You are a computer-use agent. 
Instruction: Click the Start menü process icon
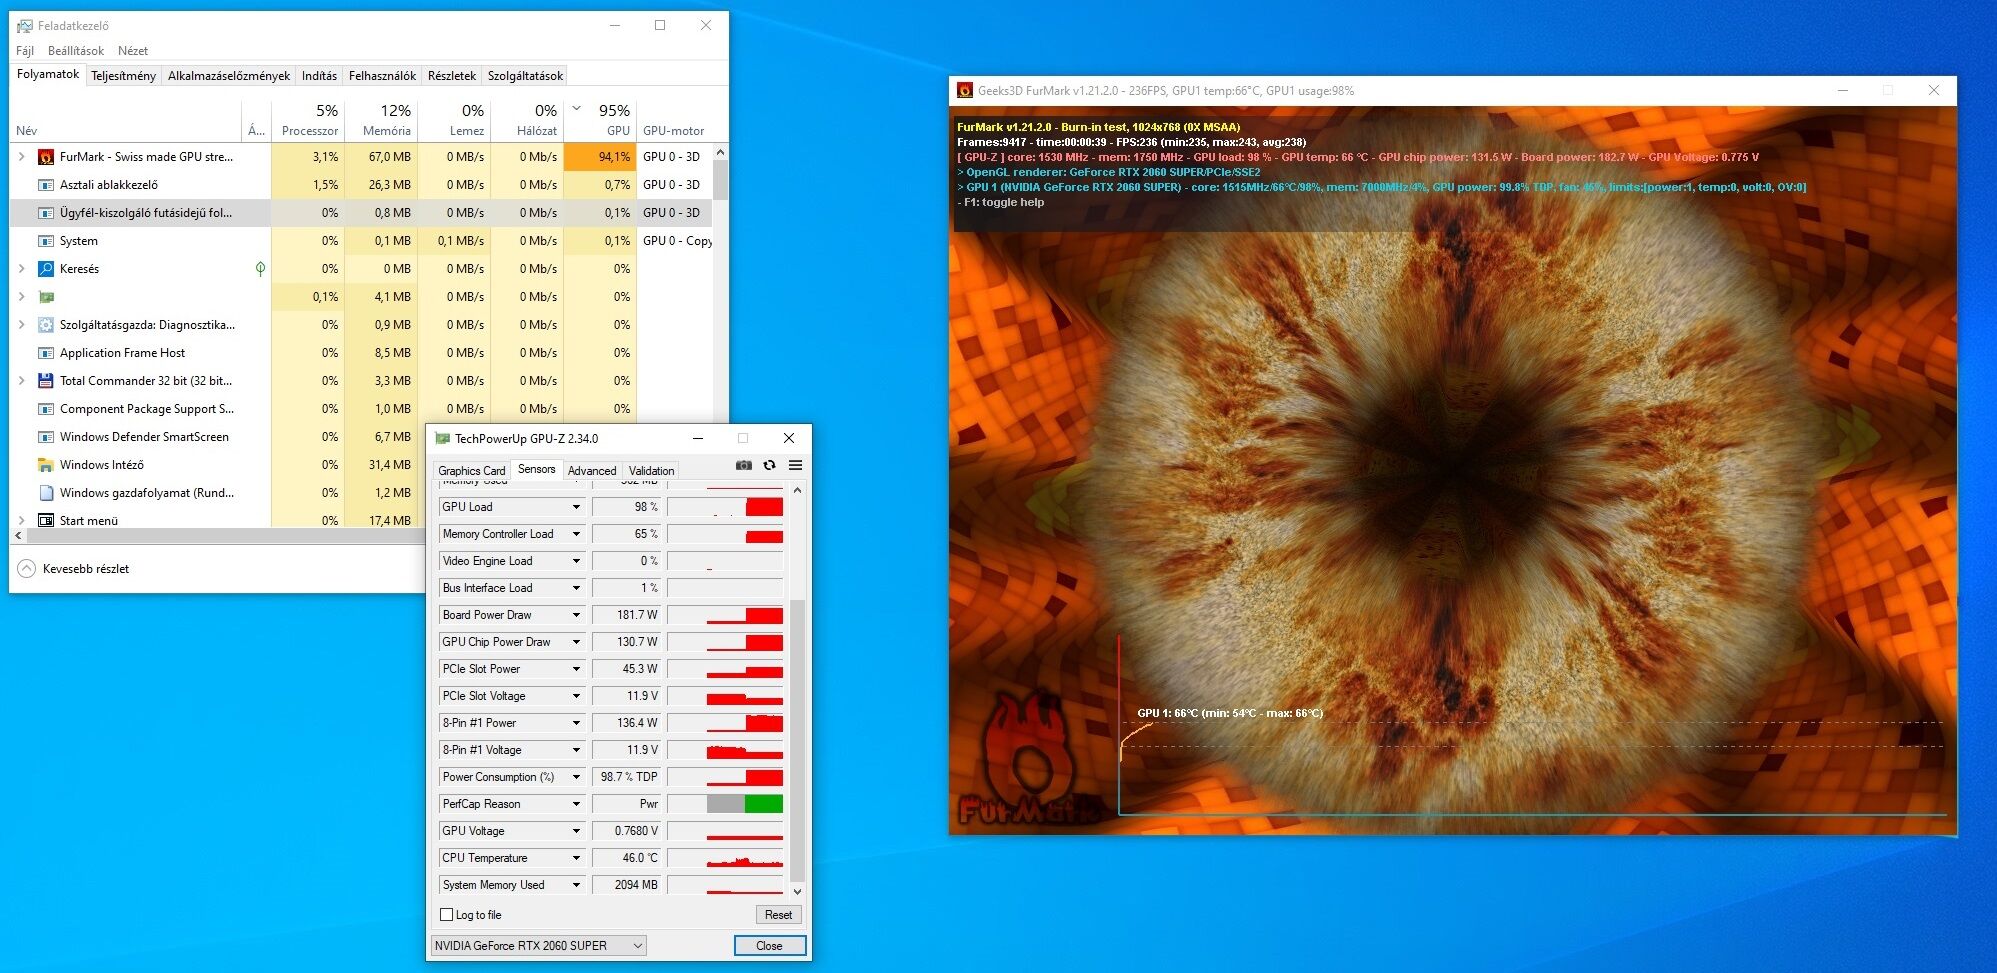pyautogui.click(x=45, y=520)
